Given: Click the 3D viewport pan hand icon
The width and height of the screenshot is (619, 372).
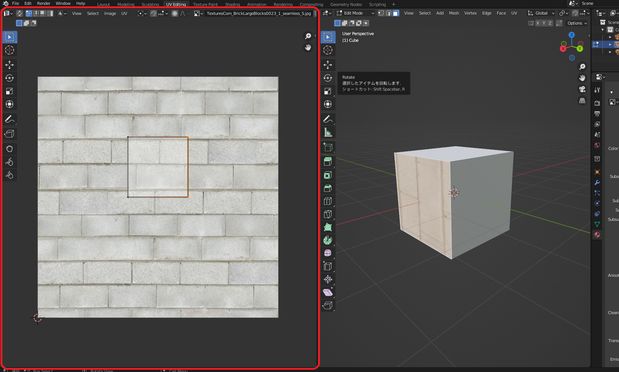Looking at the screenshot, I should [582, 78].
